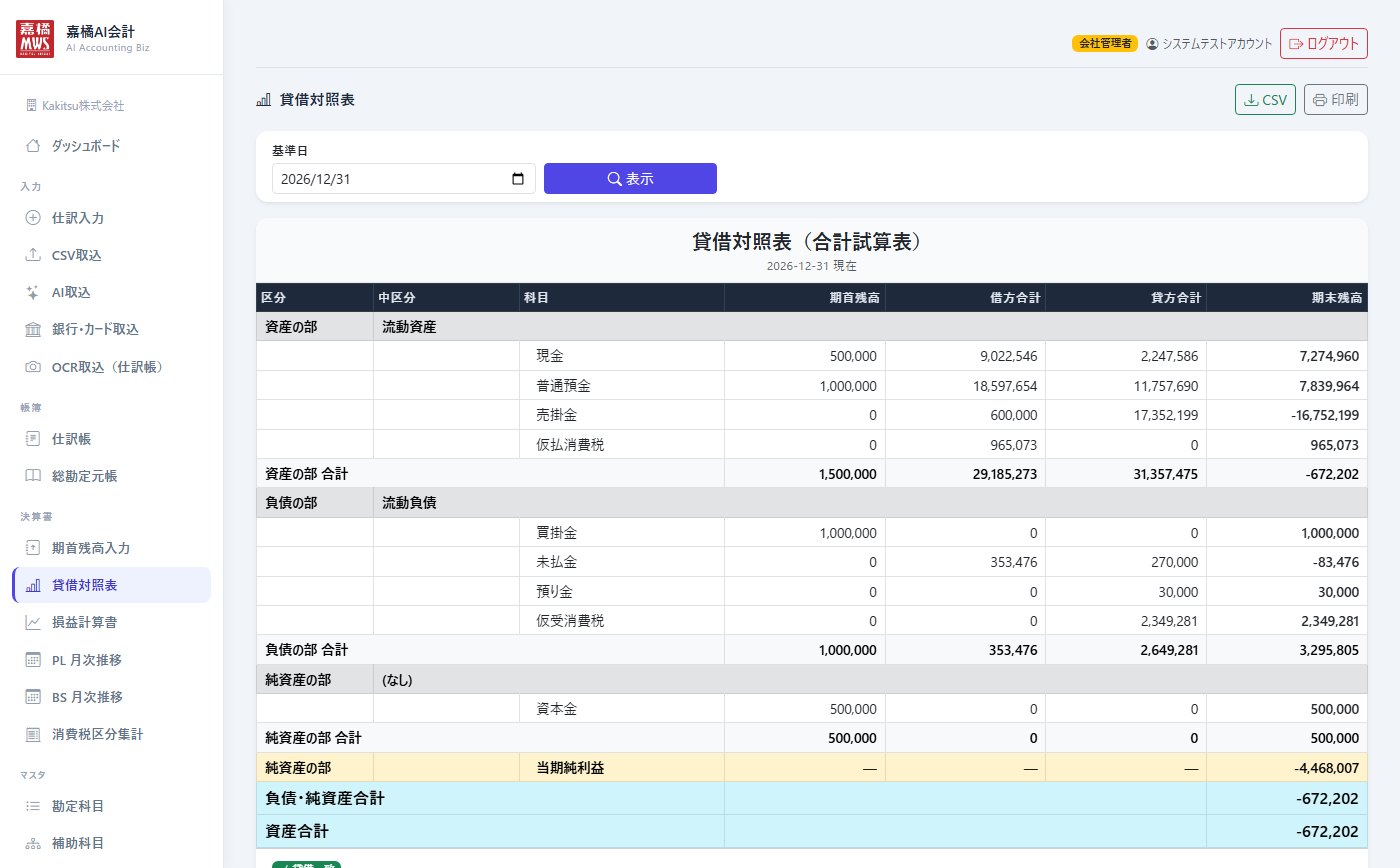
Task: Click the 仮払消費税 account name
Action: click(570, 445)
